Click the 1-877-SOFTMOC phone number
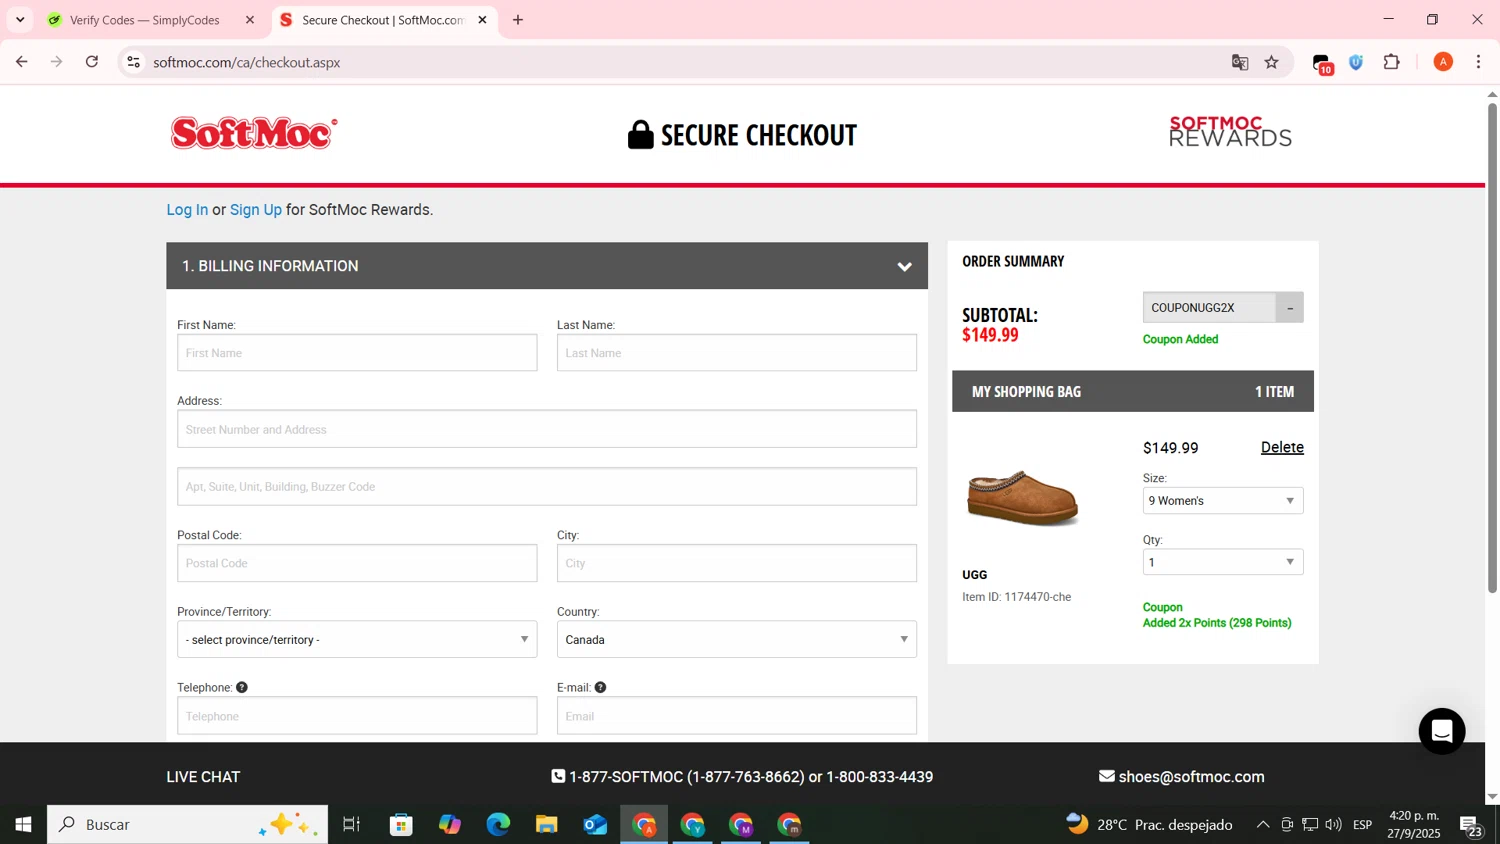Image resolution: width=1500 pixels, height=844 pixels. pos(687,777)
